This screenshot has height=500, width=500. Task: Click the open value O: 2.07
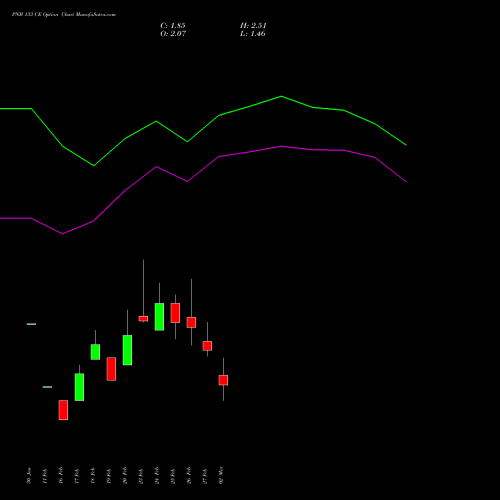[173, 34]
